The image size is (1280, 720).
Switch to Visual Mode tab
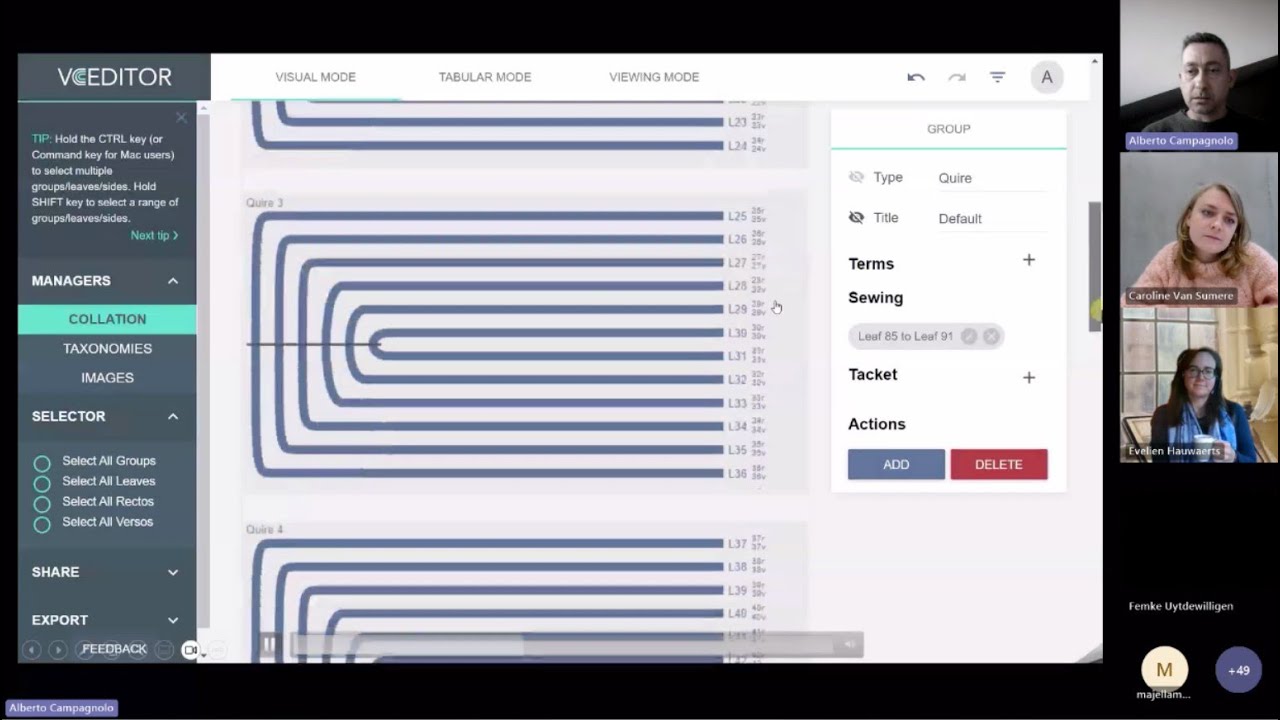(315, 77)
